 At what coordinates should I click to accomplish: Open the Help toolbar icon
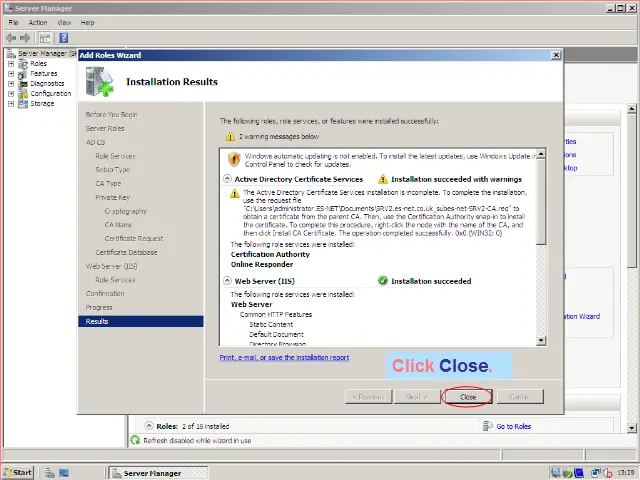point(64,38)
